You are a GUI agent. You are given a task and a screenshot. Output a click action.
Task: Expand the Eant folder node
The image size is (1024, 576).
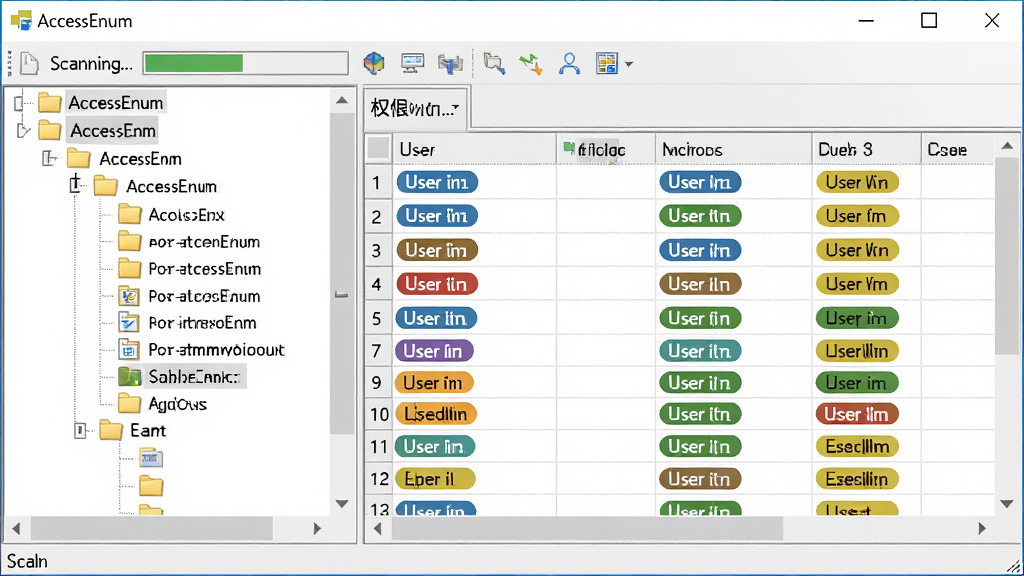(80, 430)
